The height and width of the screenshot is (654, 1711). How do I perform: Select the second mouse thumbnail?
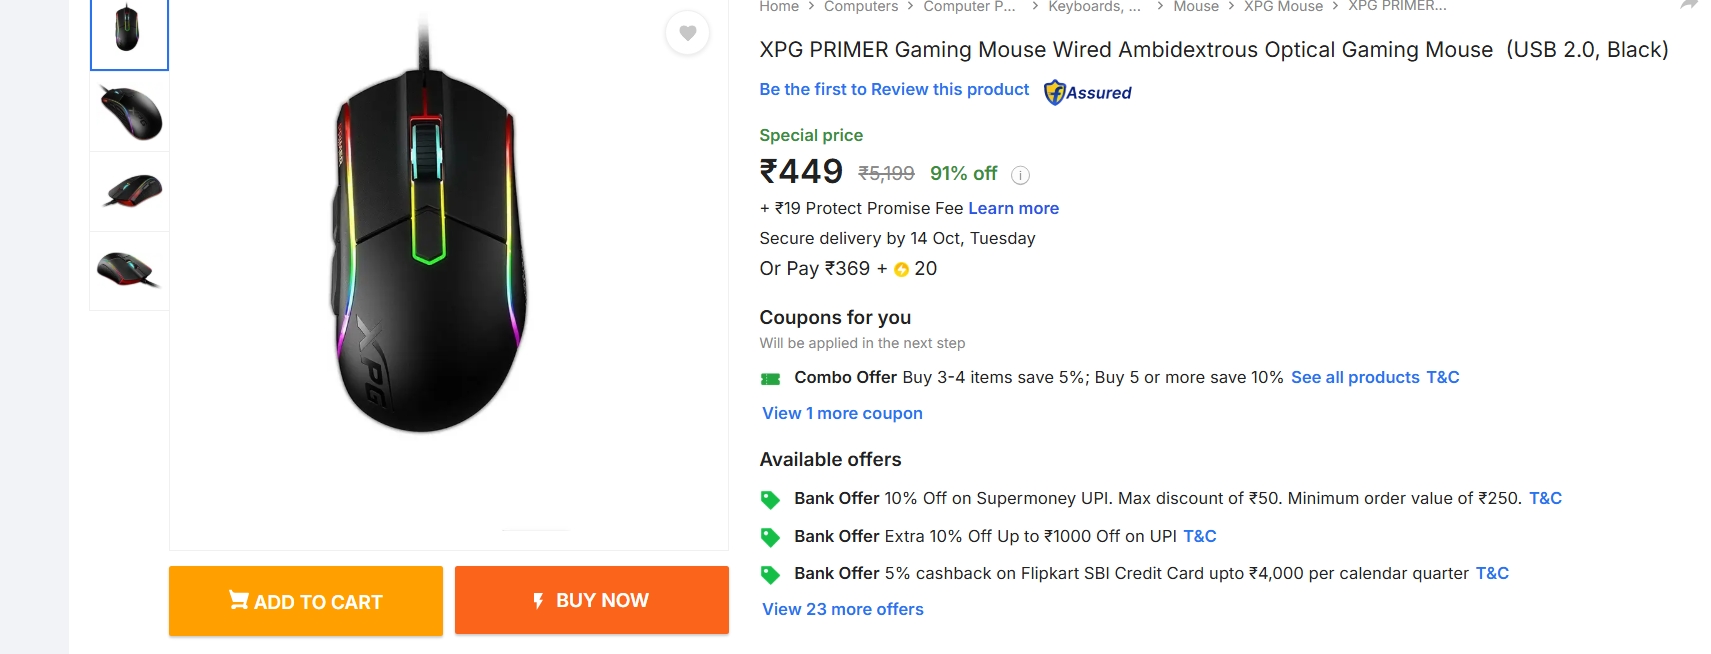click(128, 112)
